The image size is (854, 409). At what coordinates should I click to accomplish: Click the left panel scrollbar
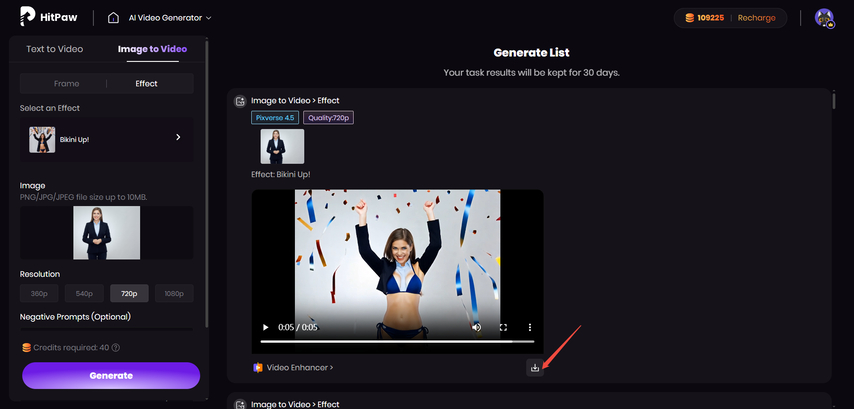(206, 182)
